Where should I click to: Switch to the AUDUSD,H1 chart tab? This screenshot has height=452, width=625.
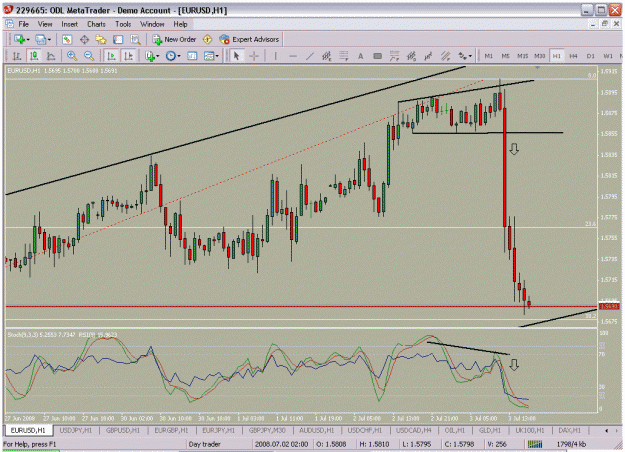[316, 430]
